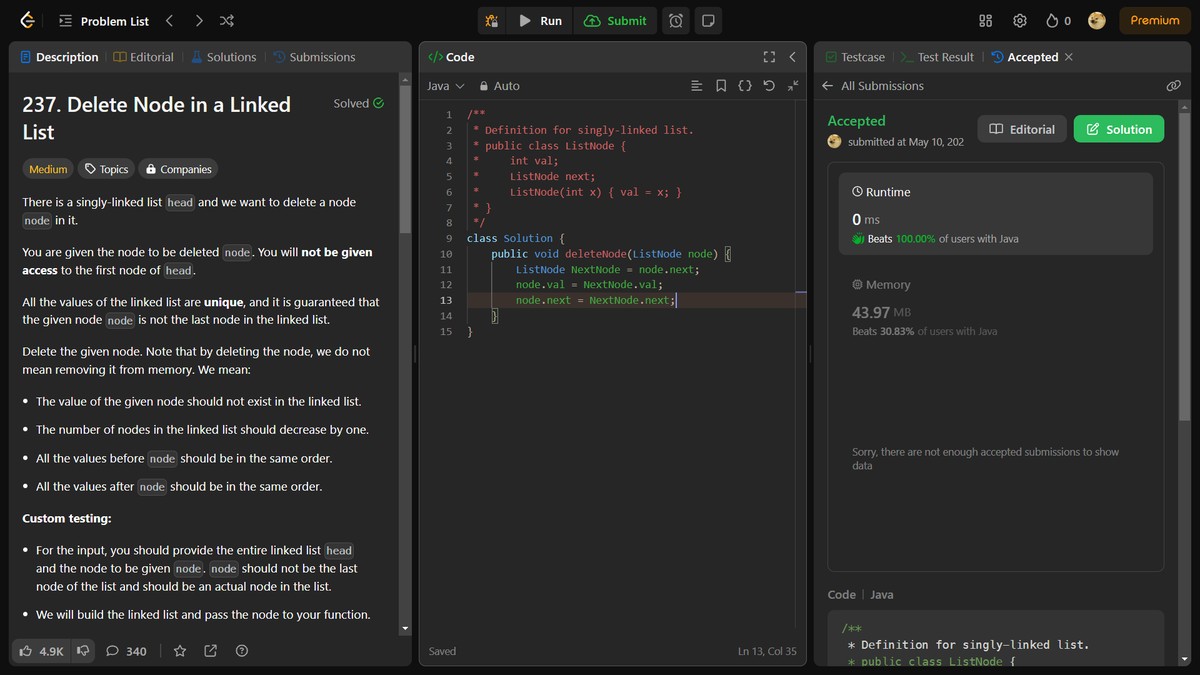Open the notes sticky note icon
This screenshot has height=675, width=1200.
coord(707,21)
